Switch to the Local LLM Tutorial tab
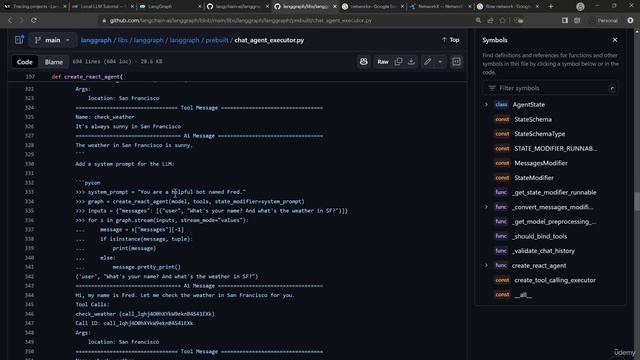640x360 pixels. pyautogui.click(x=103, y=7)
